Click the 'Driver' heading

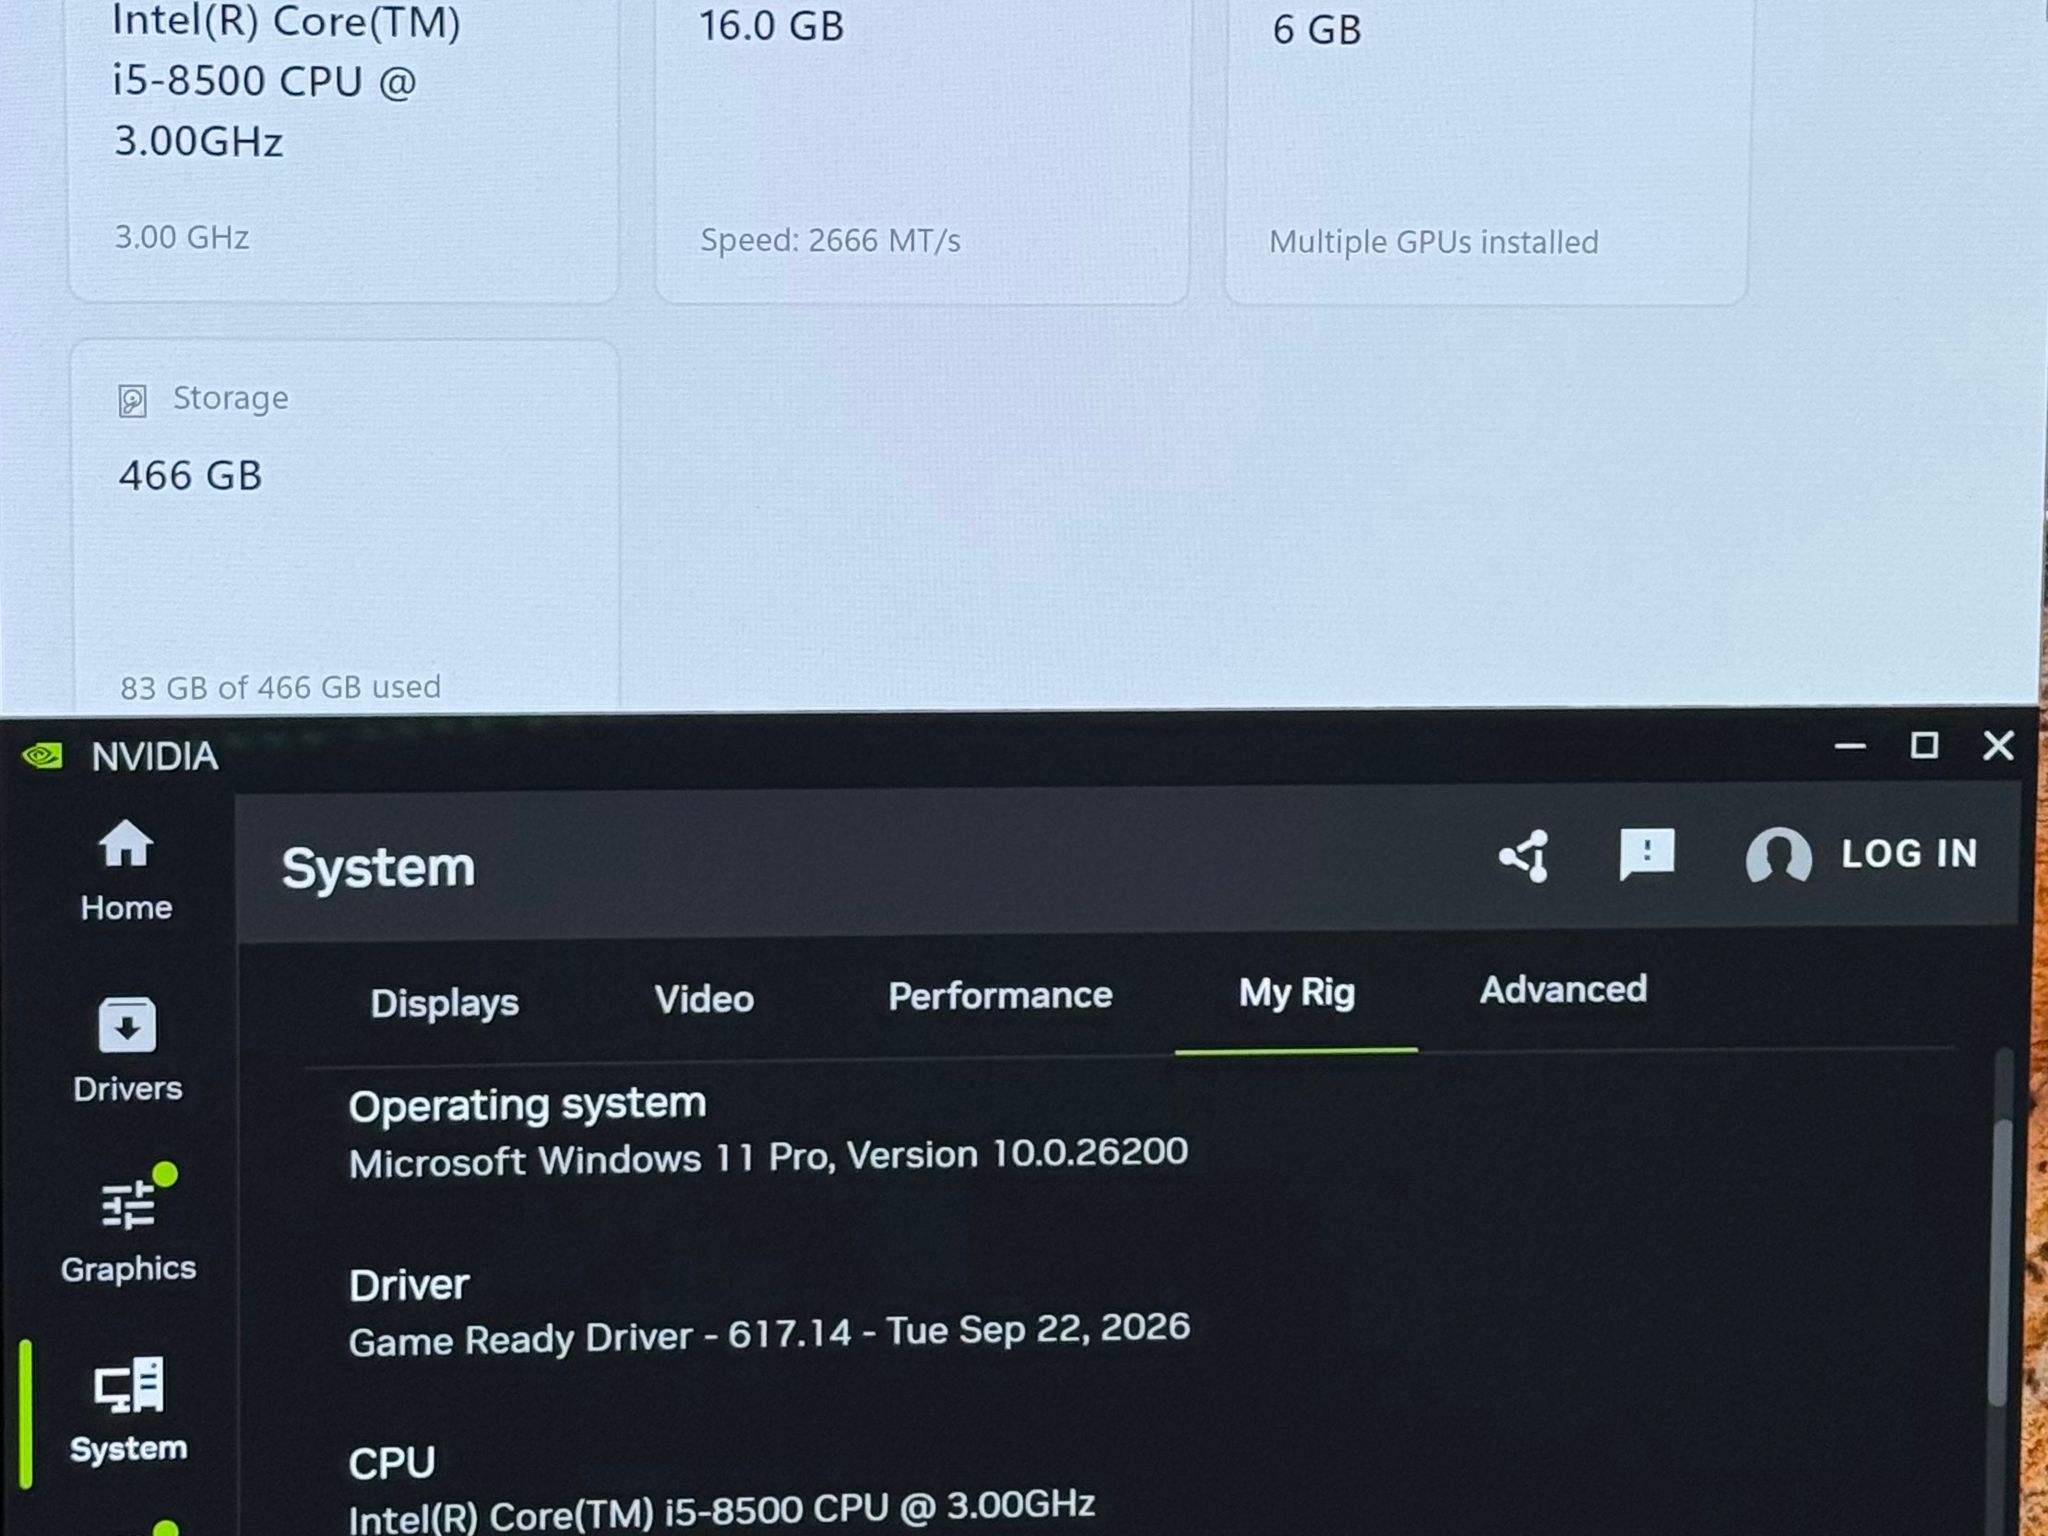(x=409, y=1285)
